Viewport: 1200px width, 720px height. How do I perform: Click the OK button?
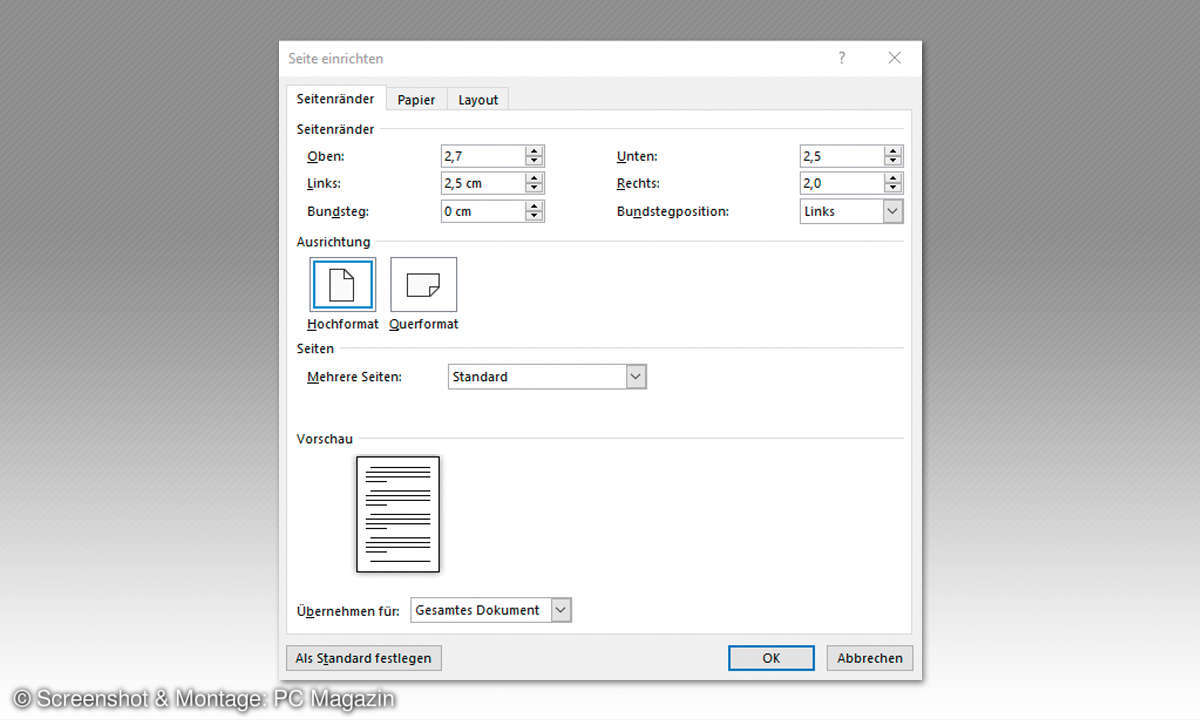pyautogui.click(x=771, y=658)
